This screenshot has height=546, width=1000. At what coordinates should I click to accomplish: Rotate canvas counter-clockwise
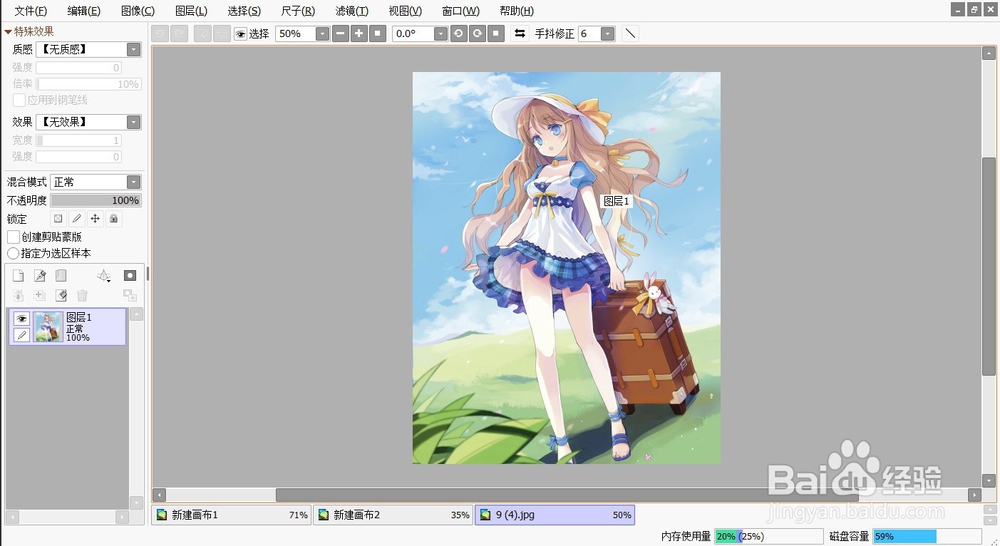(x=459, y=33)
